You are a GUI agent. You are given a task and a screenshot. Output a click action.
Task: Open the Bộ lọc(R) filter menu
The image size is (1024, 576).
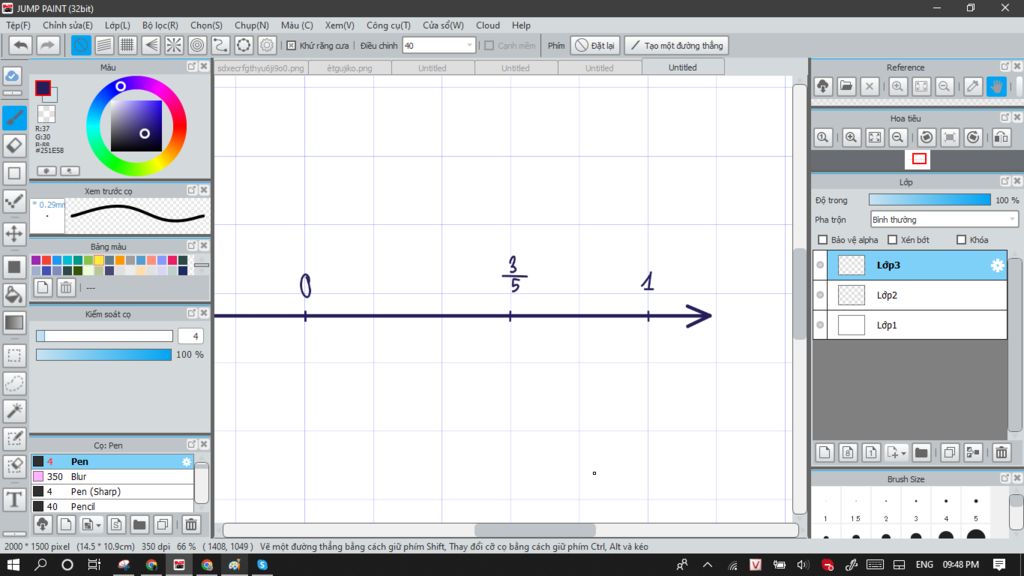click(x=160, y=25)
